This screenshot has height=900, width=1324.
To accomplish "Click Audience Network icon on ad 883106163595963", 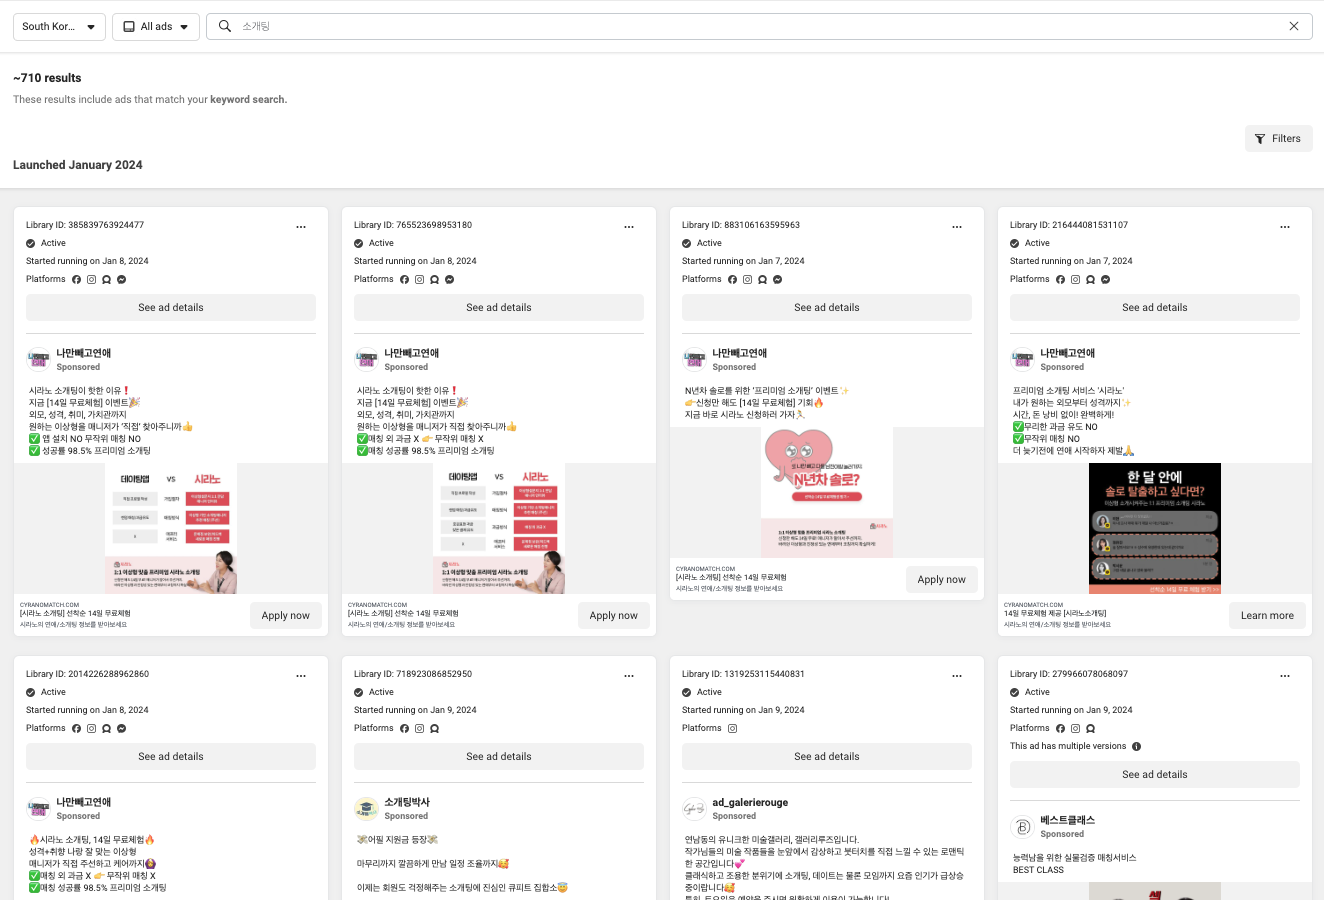I will [x=762, y=280].
